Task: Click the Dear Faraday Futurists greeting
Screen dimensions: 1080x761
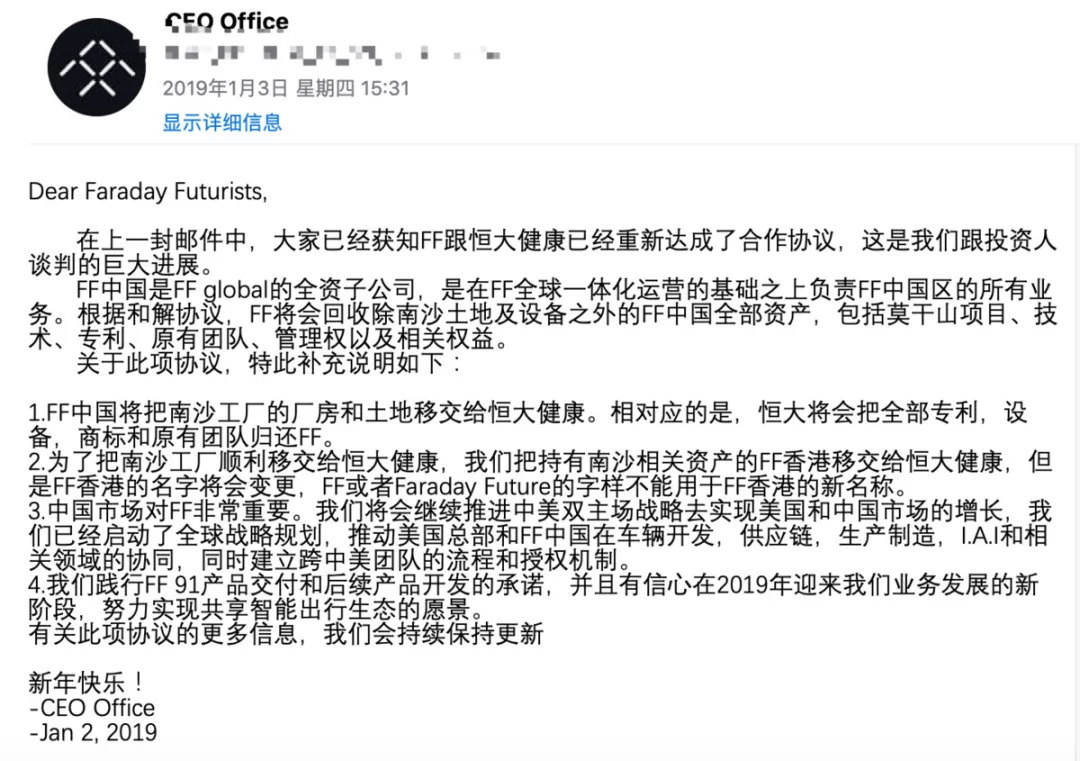Action: (x=148, y=192)
